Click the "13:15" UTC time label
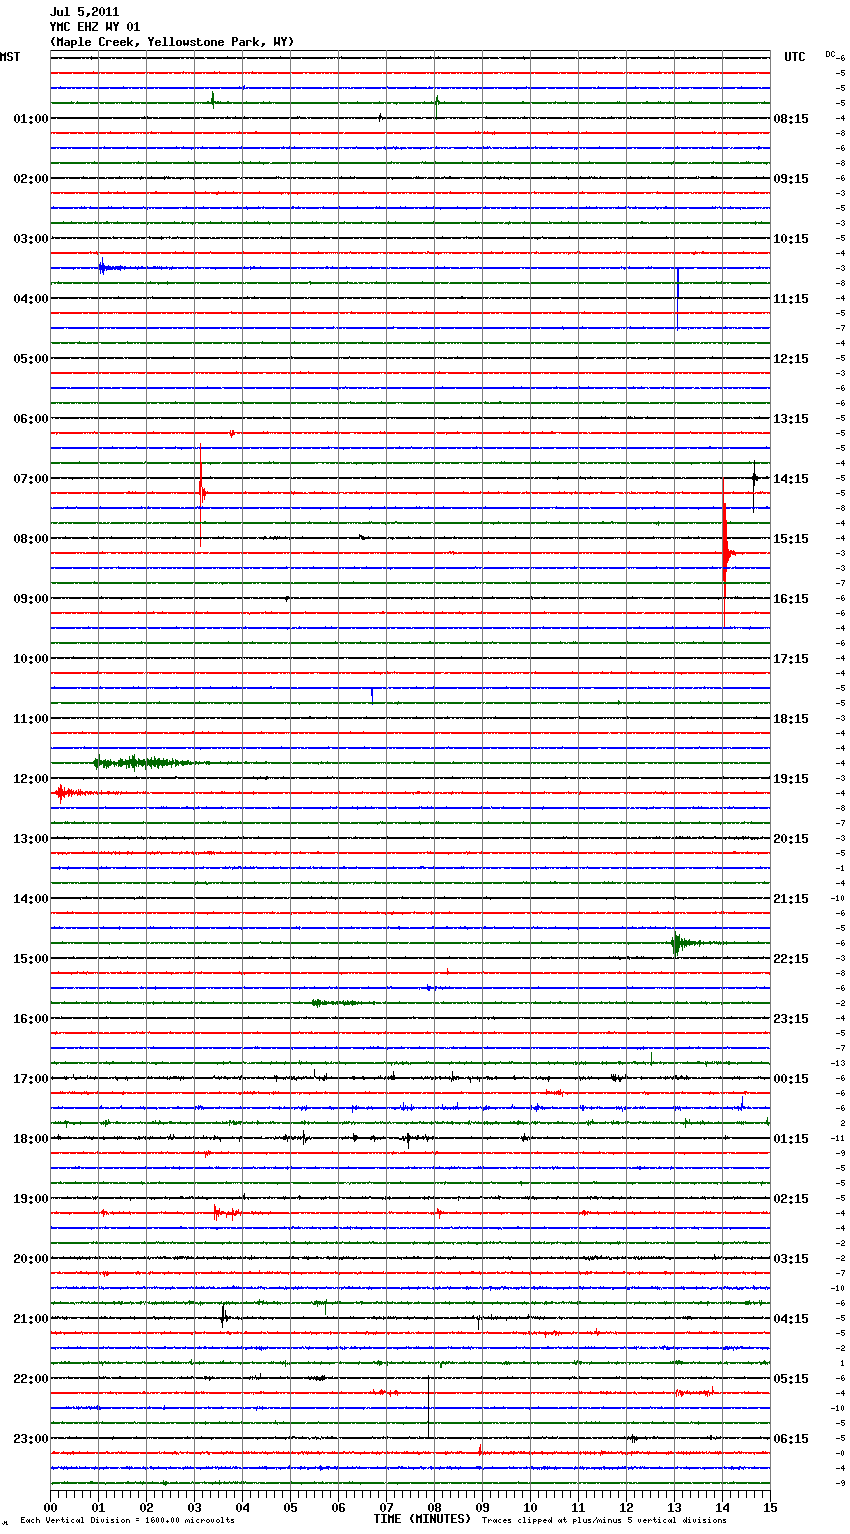This screenshot has height=1534, width=850. 791,419
